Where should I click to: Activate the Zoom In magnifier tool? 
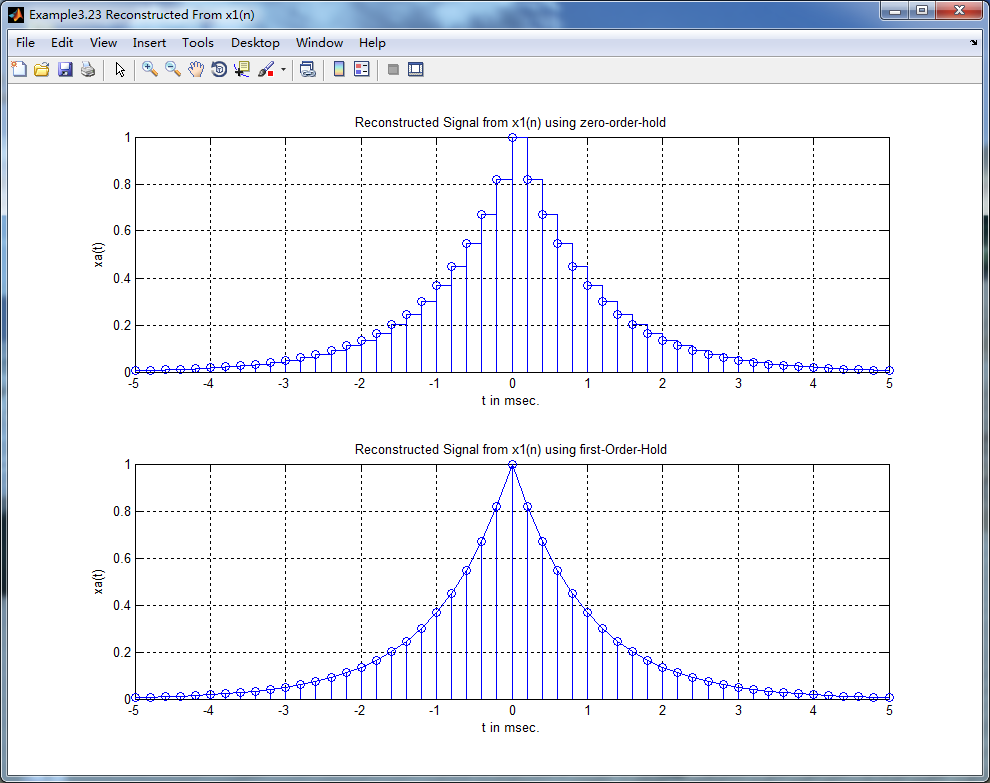150,69
